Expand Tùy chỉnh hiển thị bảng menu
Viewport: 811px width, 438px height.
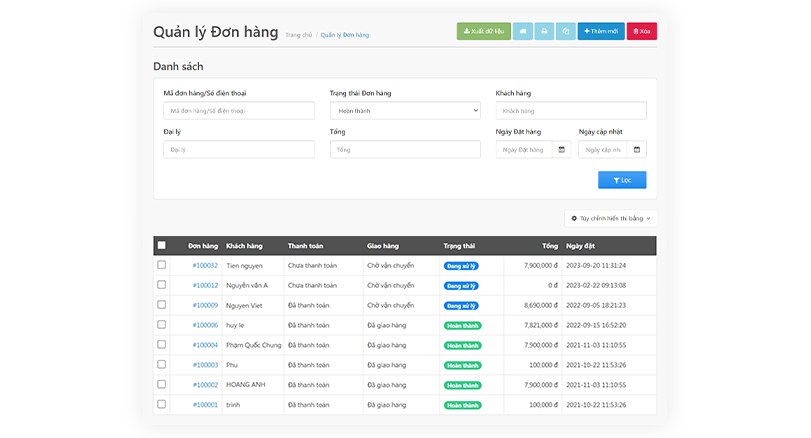(611, 218)
